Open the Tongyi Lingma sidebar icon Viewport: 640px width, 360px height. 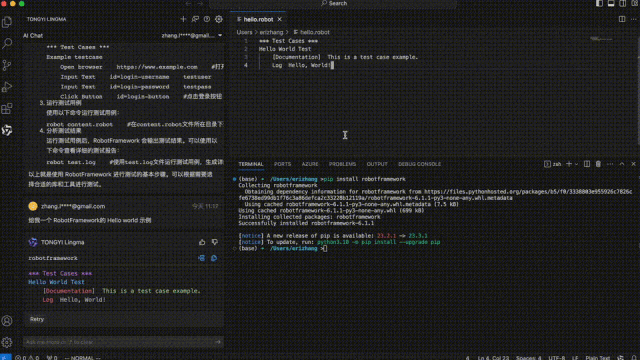[7, 130]
